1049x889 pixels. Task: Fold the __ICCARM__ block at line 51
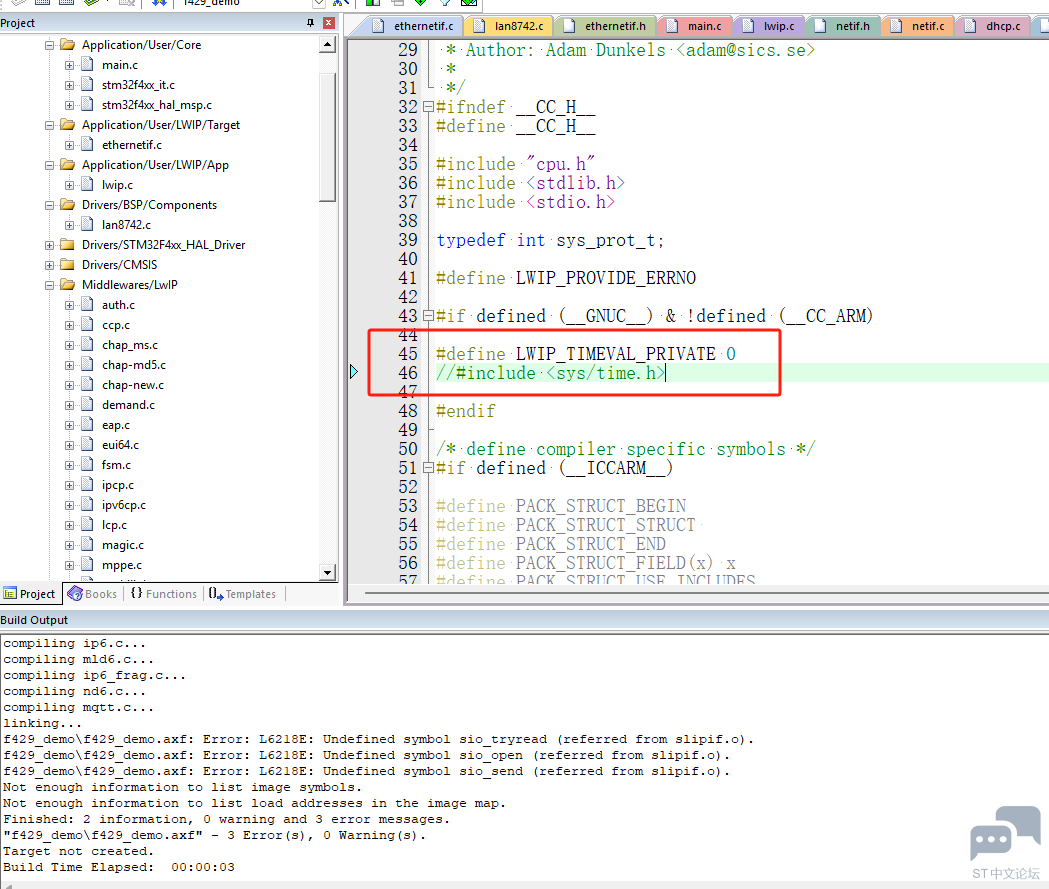pyautogui.click(x=428, y=468)
